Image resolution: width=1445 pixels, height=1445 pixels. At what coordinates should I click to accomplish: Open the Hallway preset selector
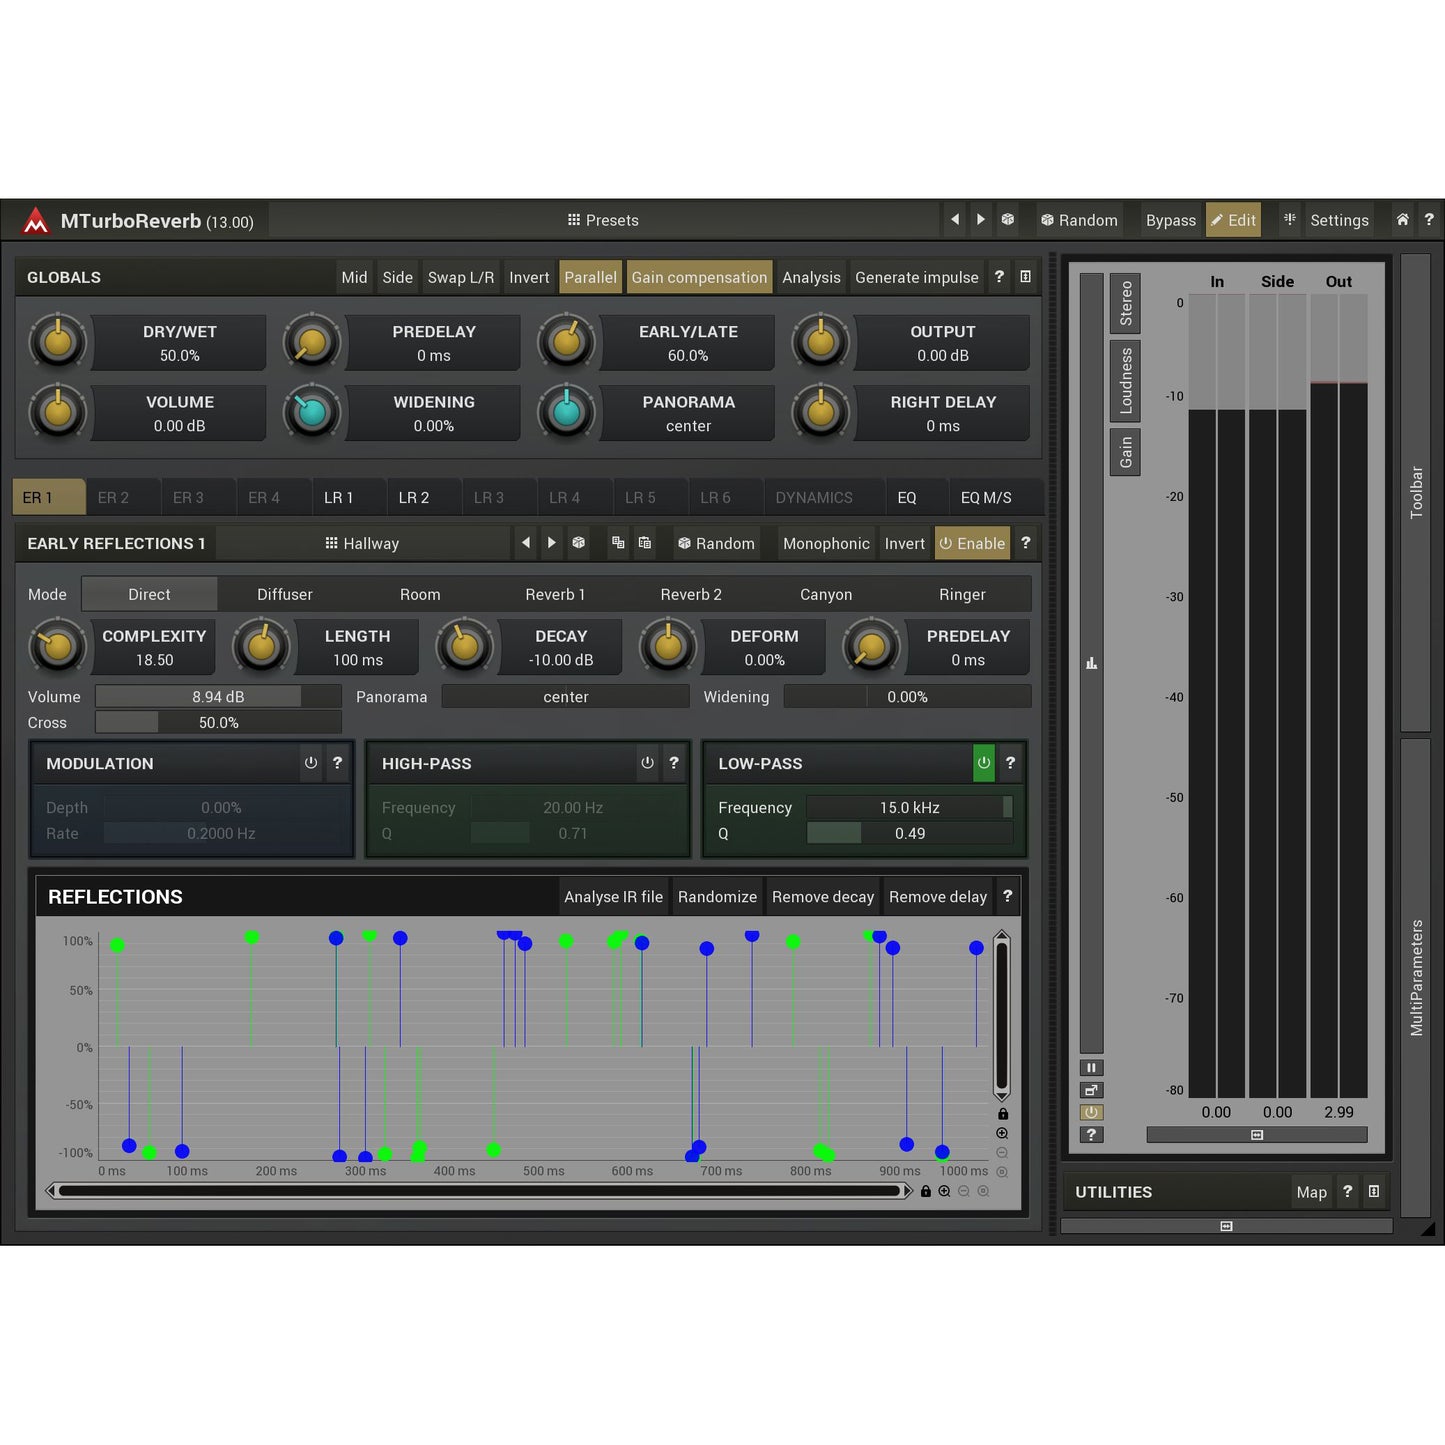coord(363,543)
